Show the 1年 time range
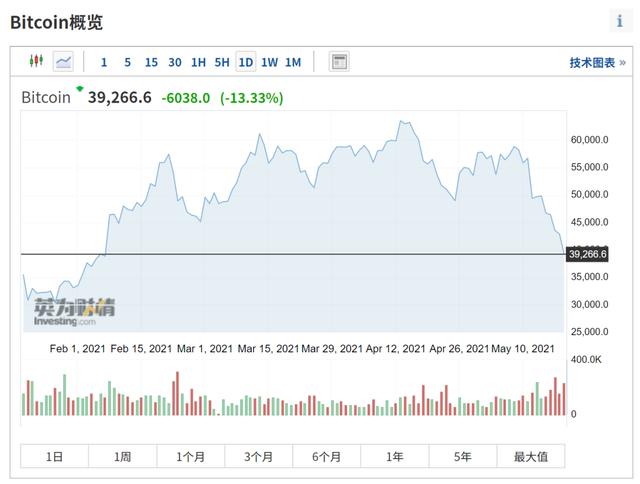Viewport: 640px width, 484px height. pyautogui.click(x=395, y=456)
